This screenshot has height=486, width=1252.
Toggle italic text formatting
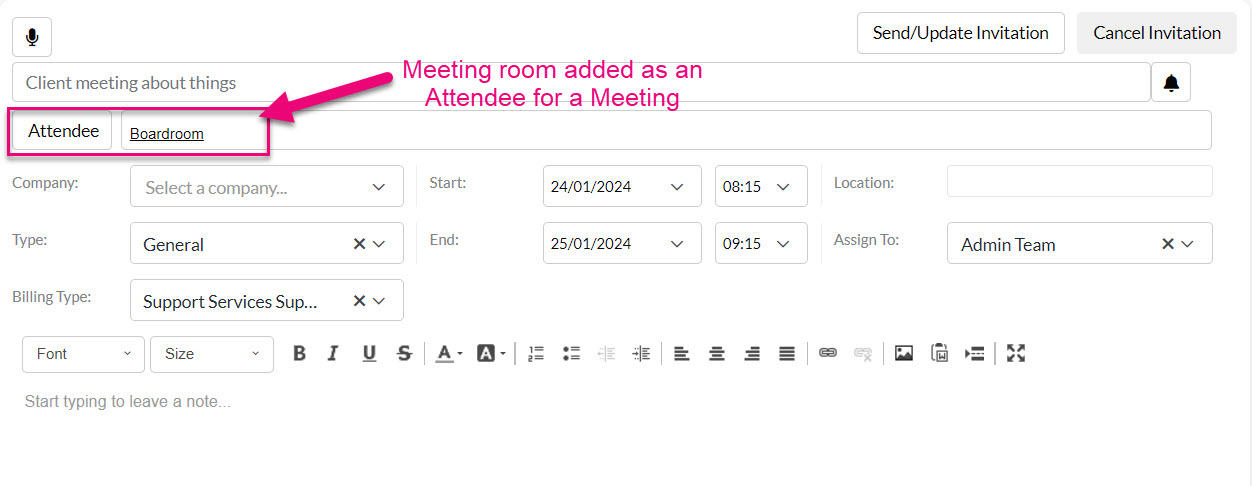coord(333,353)
